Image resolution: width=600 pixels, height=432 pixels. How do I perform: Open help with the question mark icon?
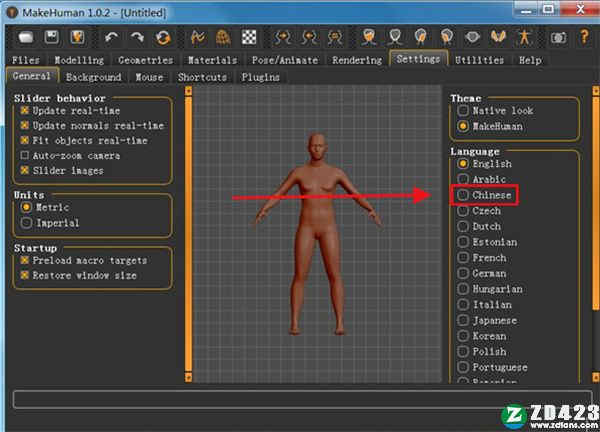point(584,37)
